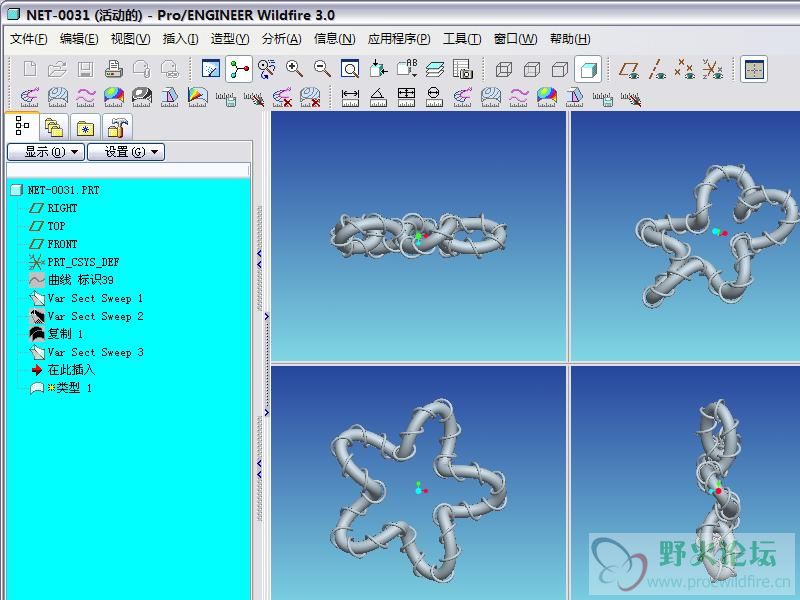Click the mail with attachment icon
The image size is (800, 600).
(141, 68)
